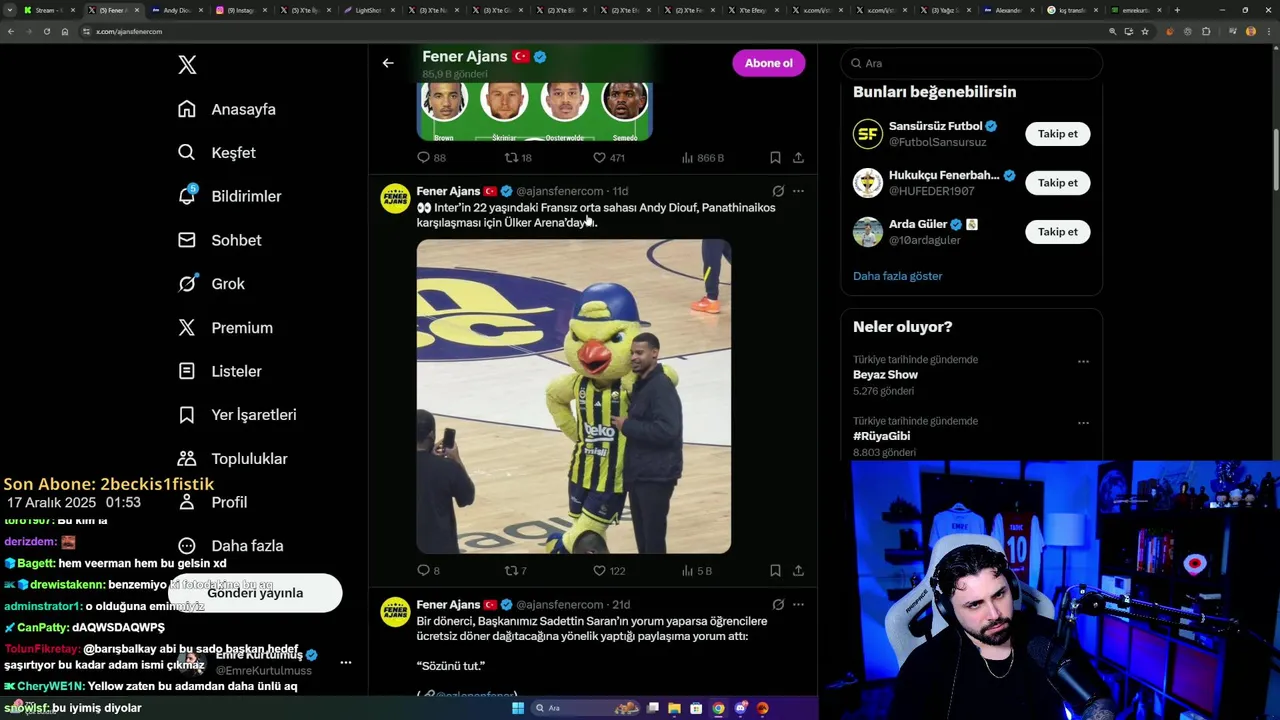Click the Abone ol subscribe button
Screen dimensions: 1280x720
tap(768, 63)
